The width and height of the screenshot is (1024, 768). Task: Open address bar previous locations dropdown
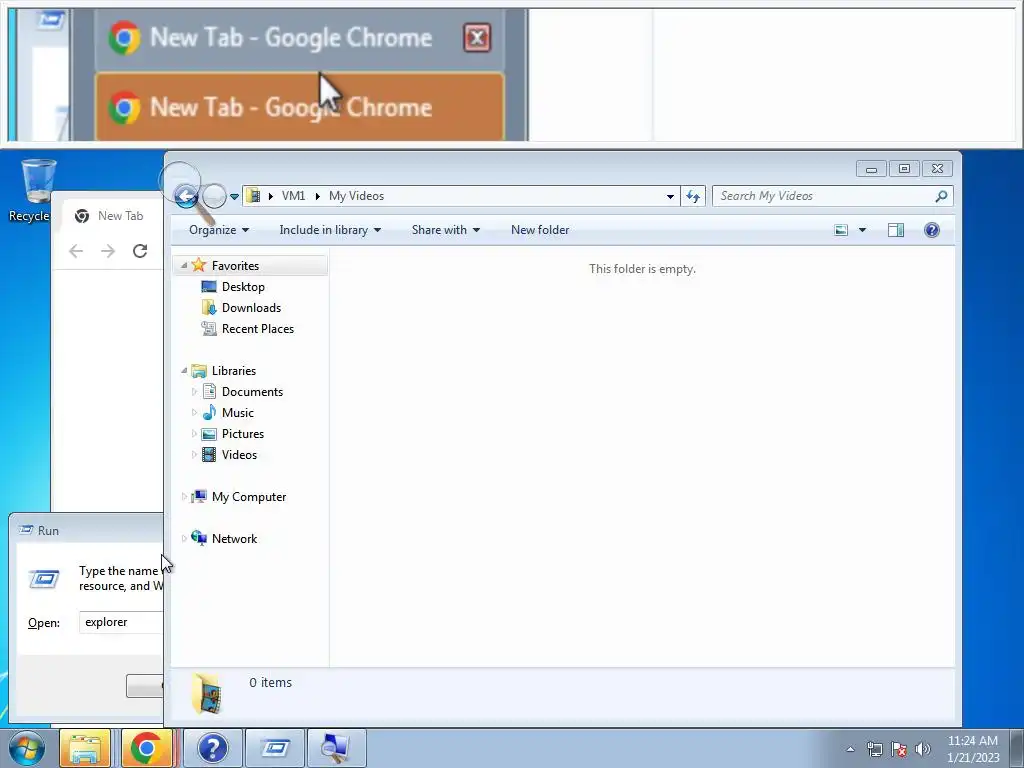670,196
